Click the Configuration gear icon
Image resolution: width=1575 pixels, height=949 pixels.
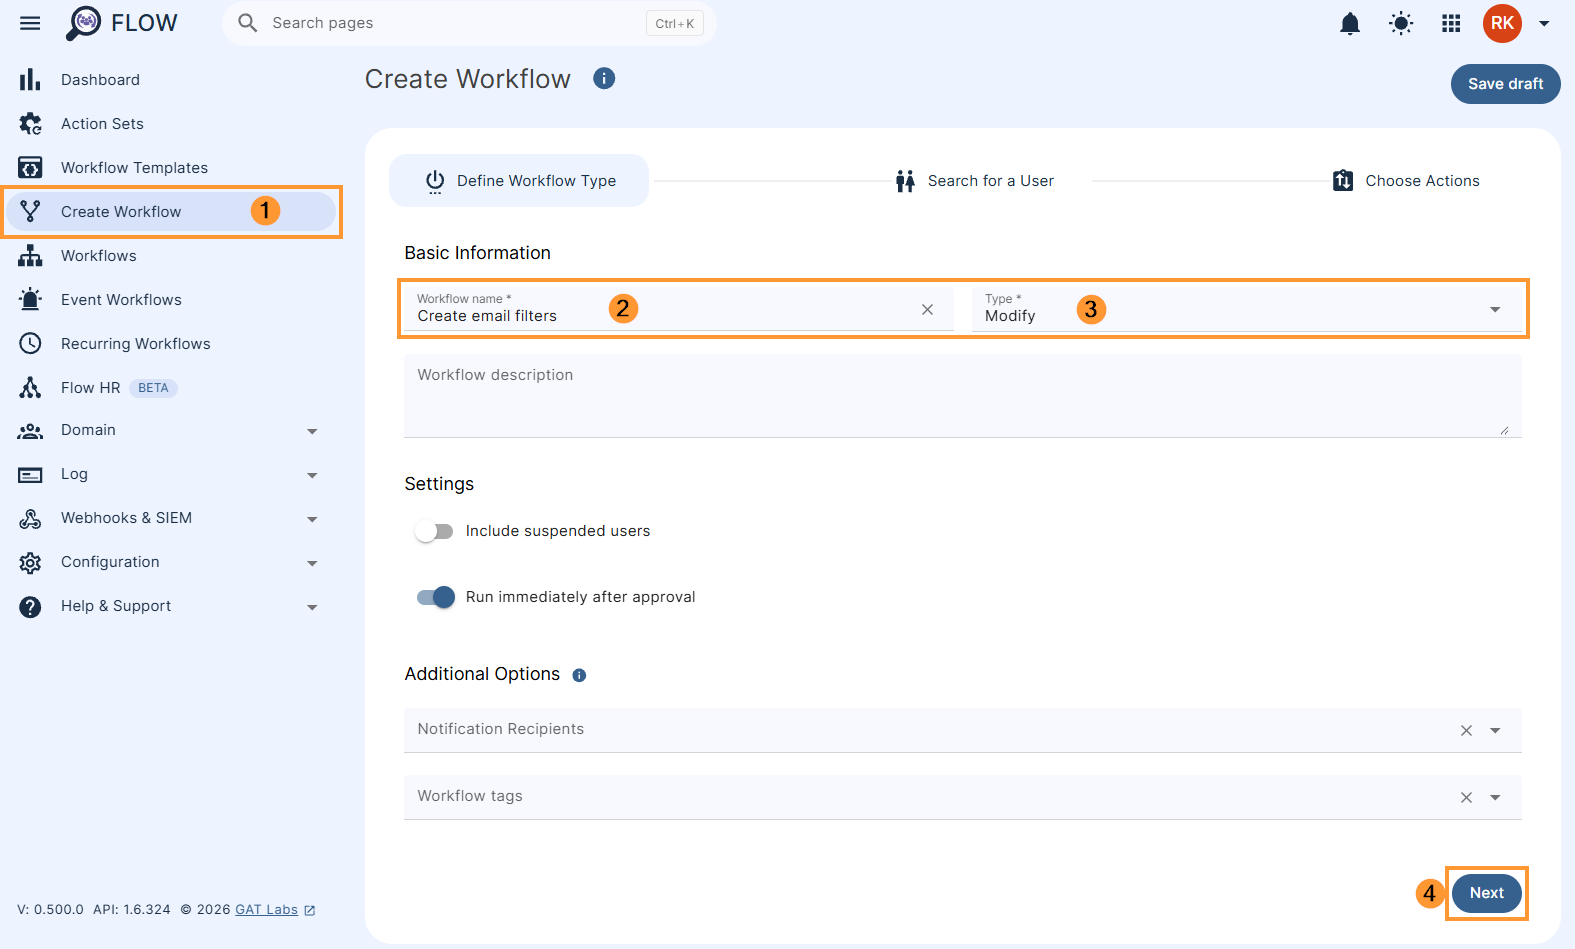point(30,562)
